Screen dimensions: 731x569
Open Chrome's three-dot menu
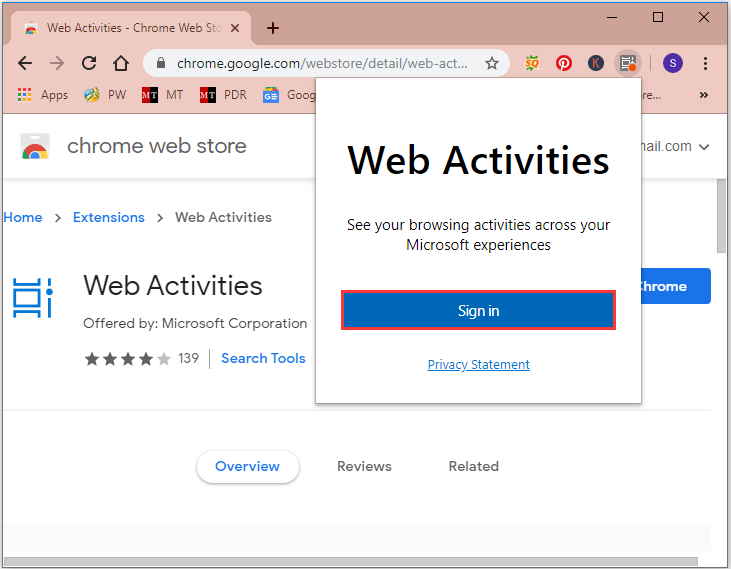(x=705, y=63)
